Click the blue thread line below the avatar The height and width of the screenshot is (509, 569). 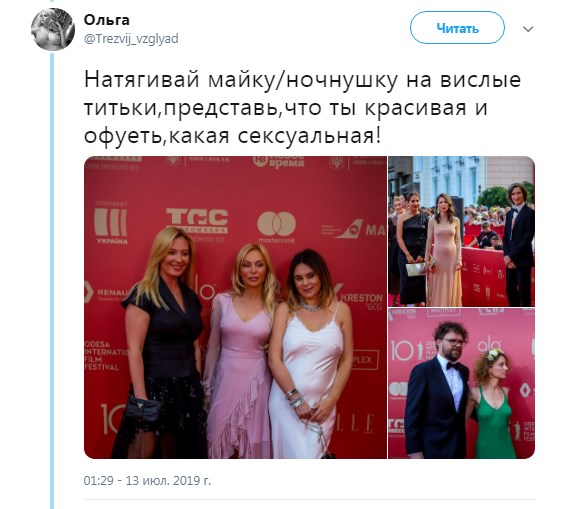[52, 281]
